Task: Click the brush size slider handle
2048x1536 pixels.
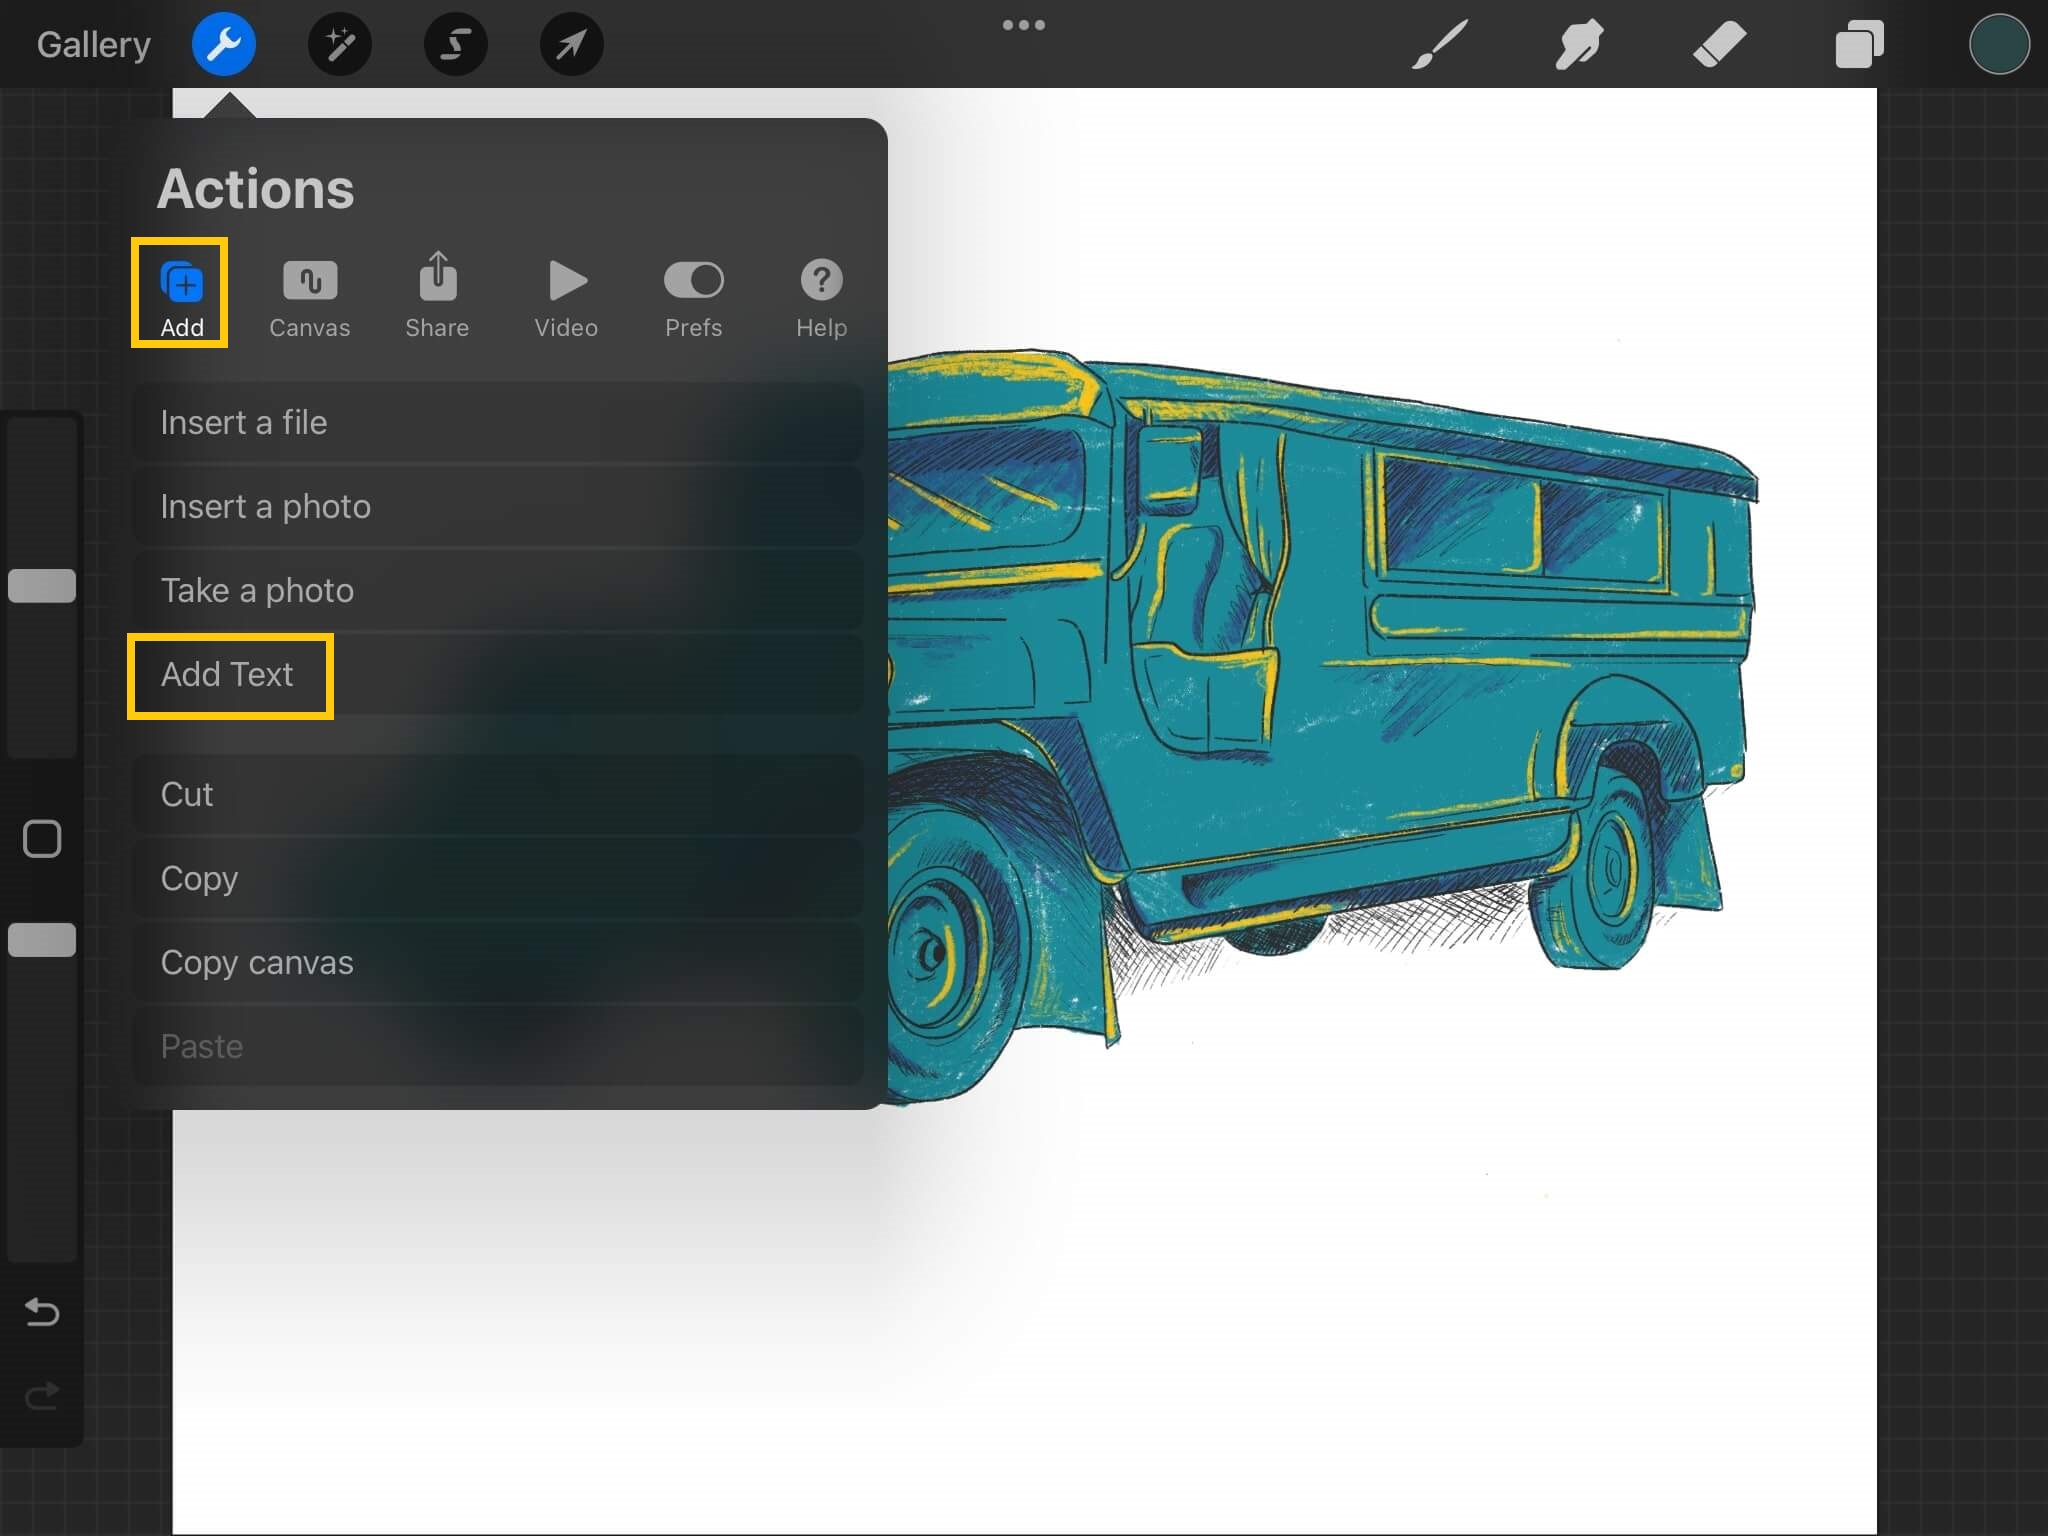Action: (42, 586)
